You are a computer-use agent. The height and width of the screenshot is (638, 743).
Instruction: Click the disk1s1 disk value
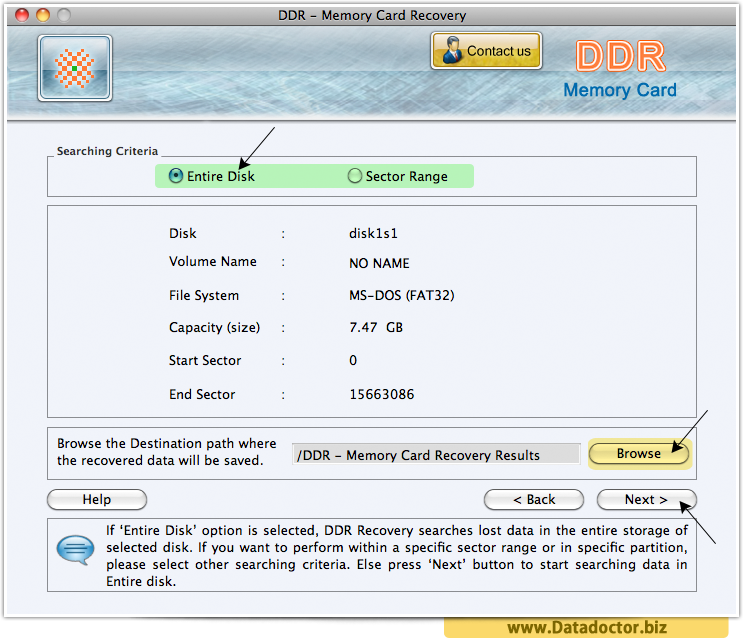[x=373, y=233]
